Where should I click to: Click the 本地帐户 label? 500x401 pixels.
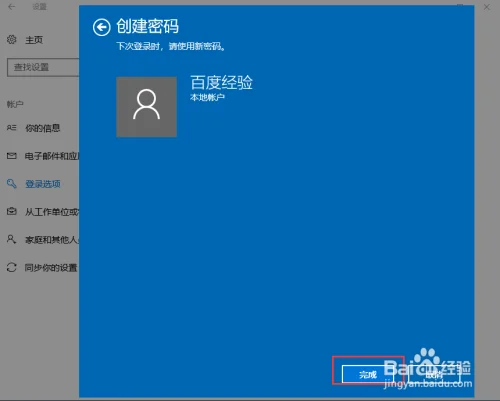click(x=207, y=97)
